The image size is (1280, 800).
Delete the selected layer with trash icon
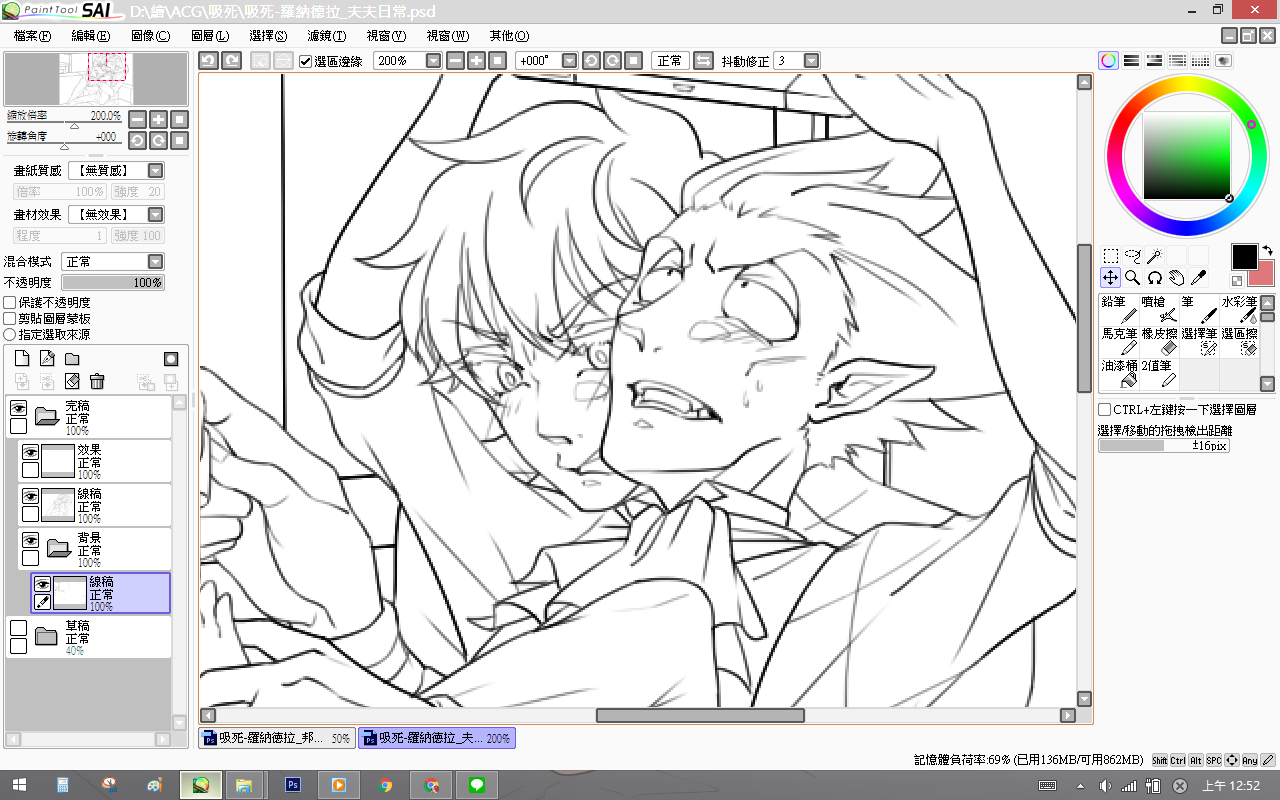point(97,381)
